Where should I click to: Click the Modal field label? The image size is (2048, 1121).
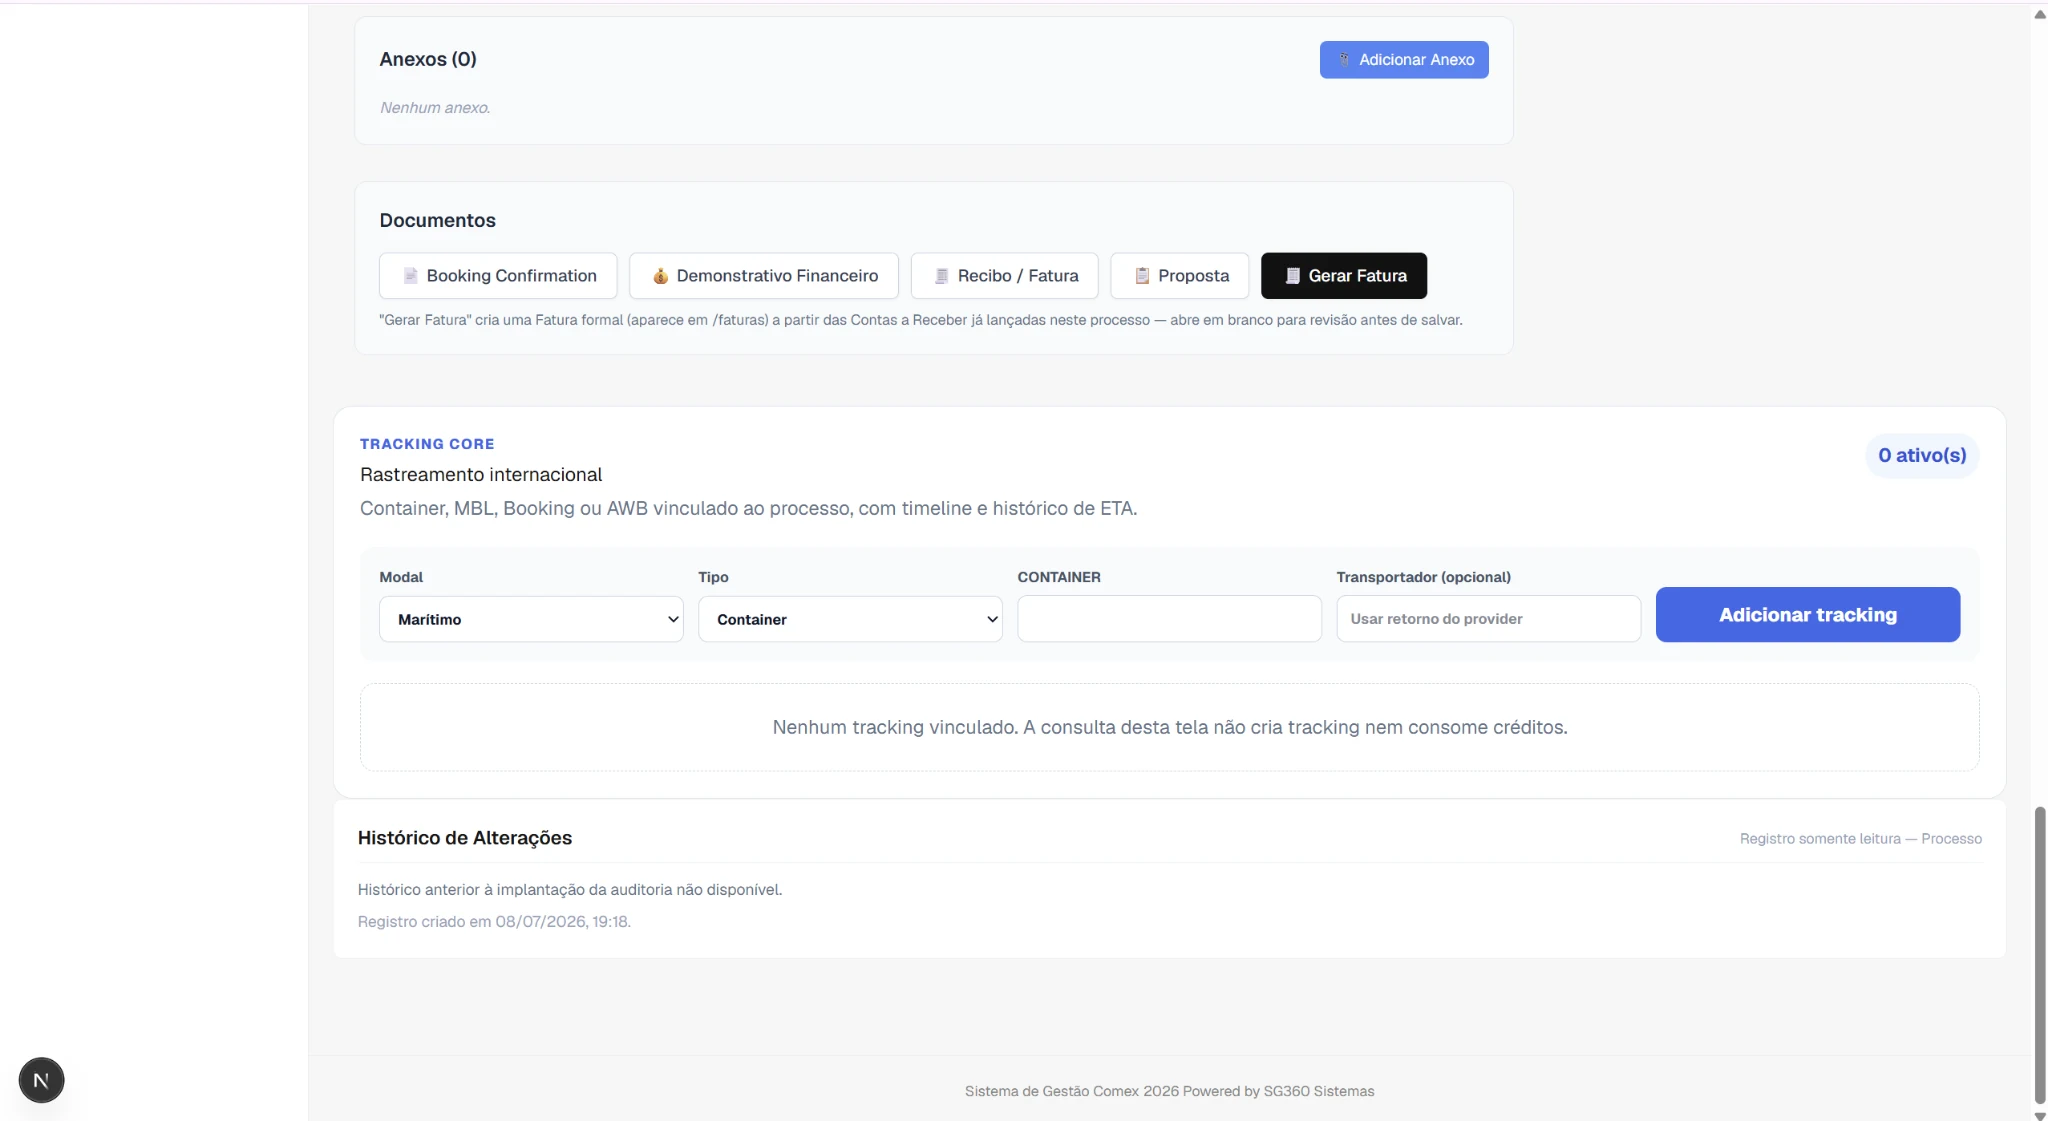pos(401,577)
